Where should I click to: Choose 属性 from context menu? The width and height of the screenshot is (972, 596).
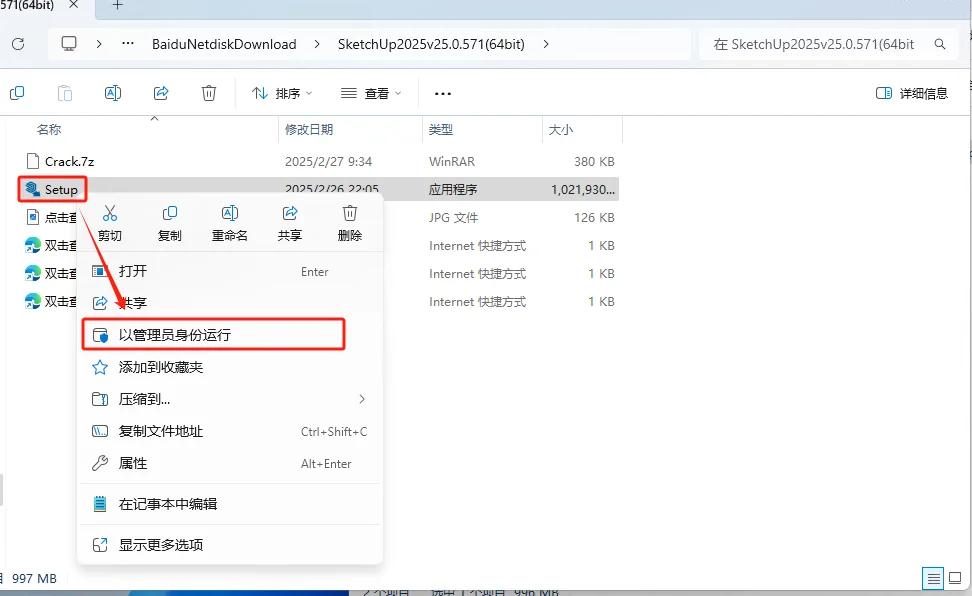230,464
